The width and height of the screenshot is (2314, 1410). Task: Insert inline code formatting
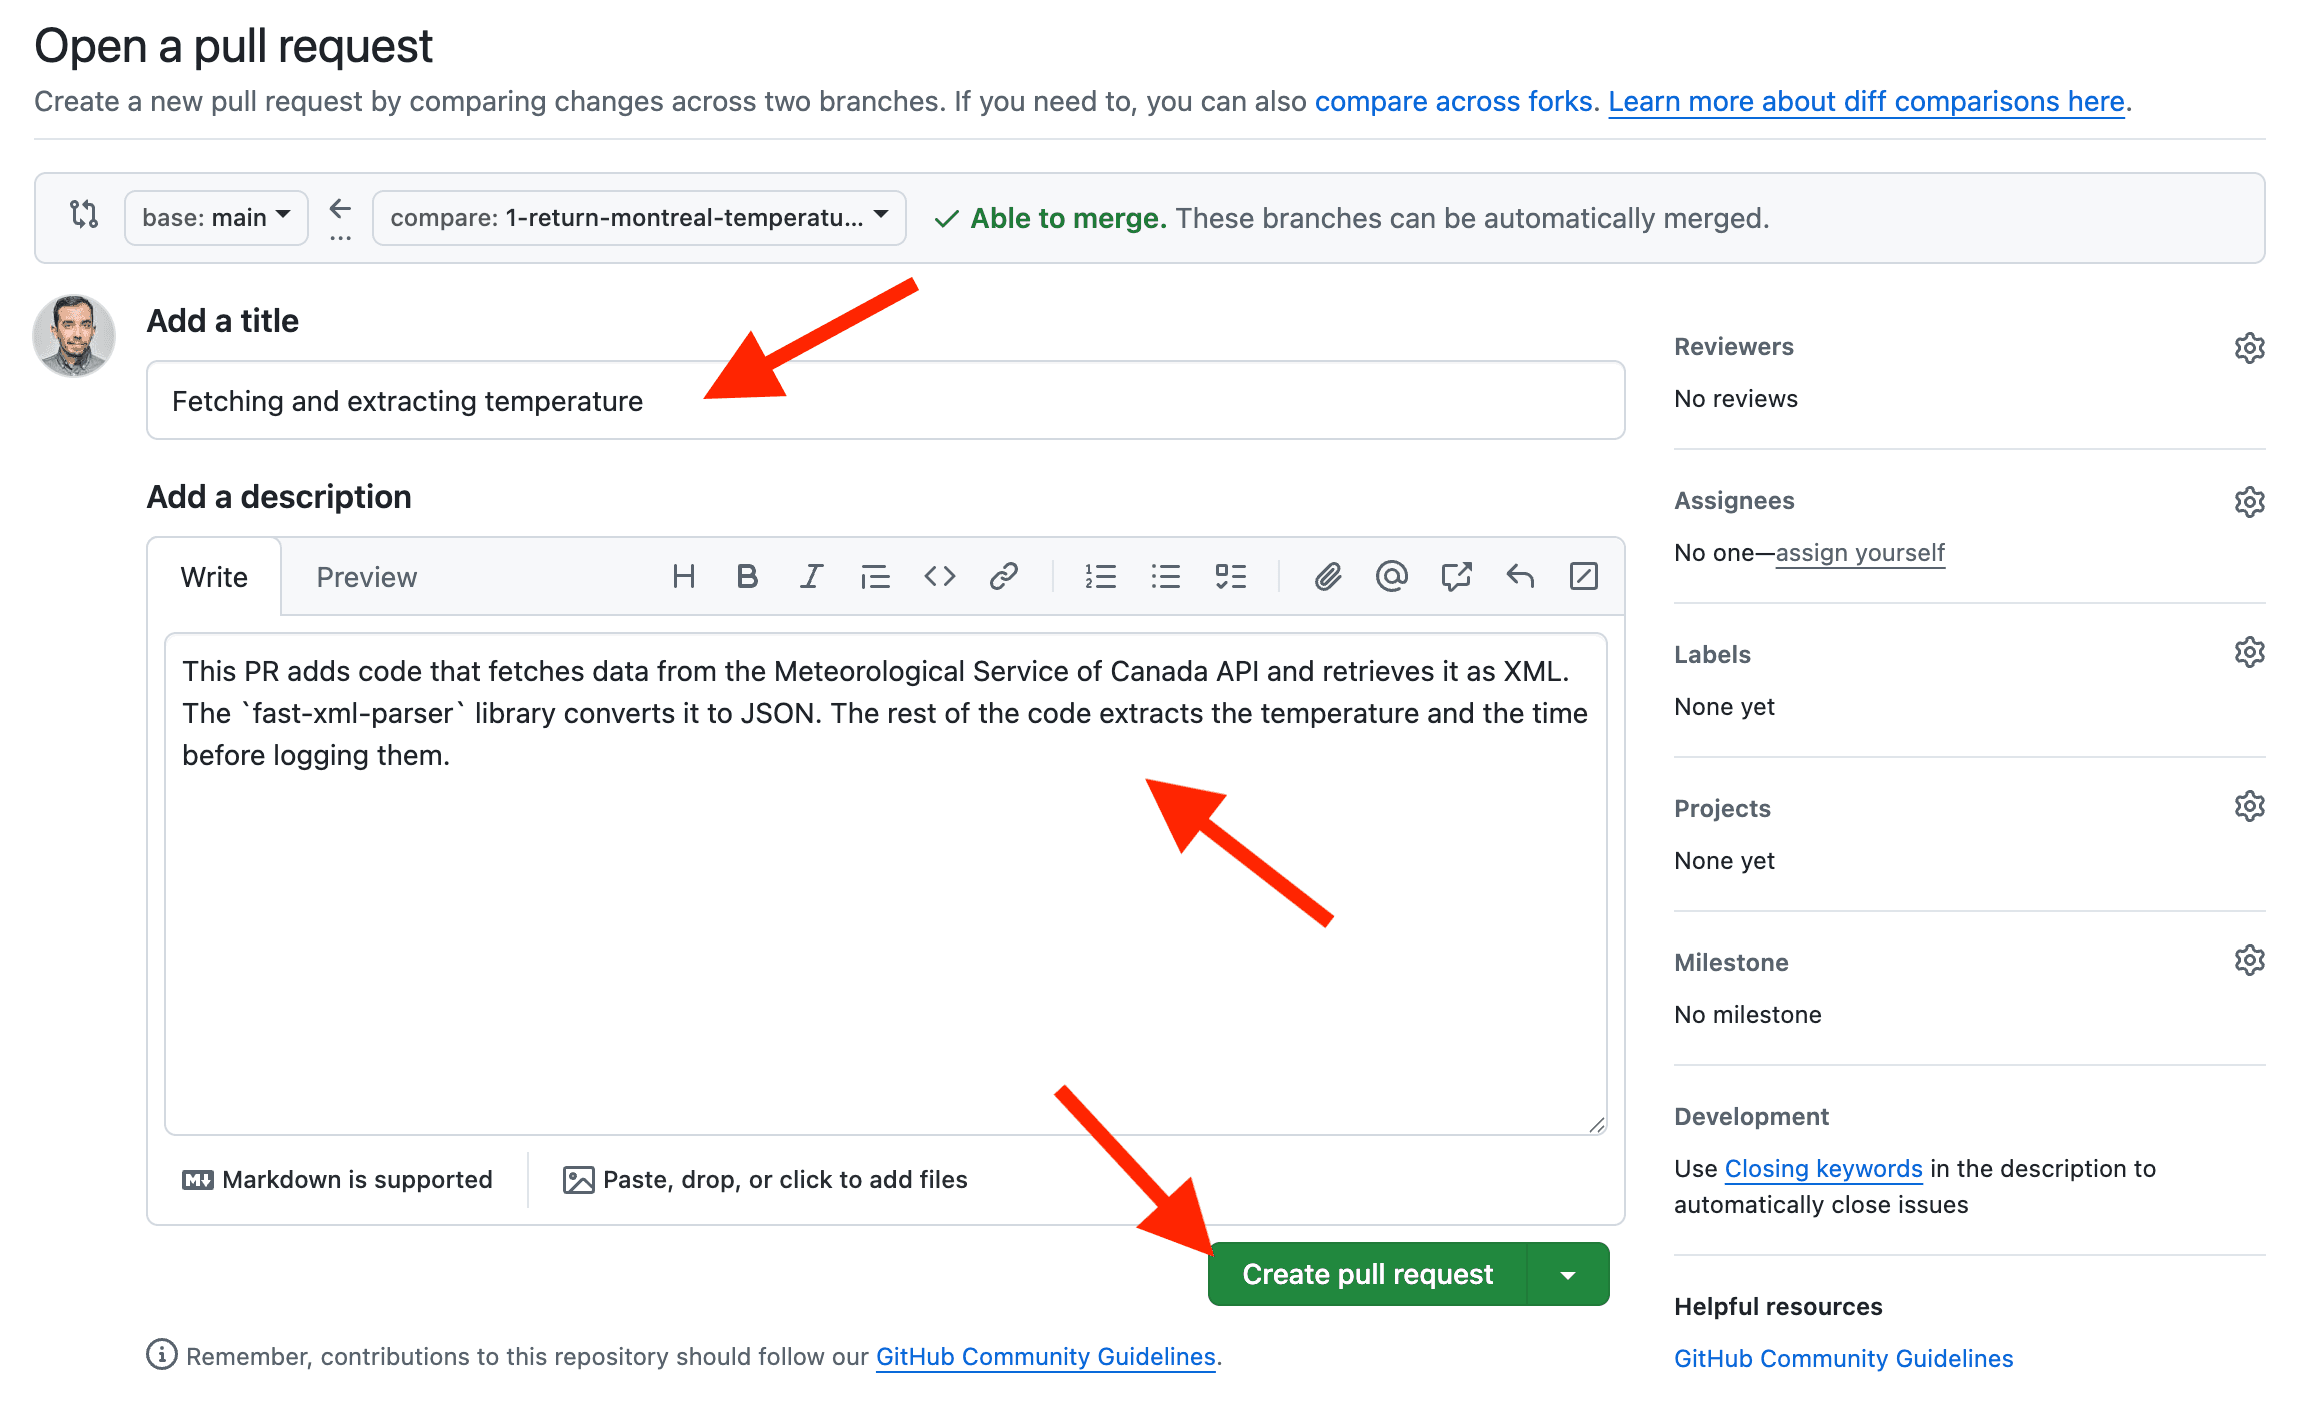pos(940,577)
